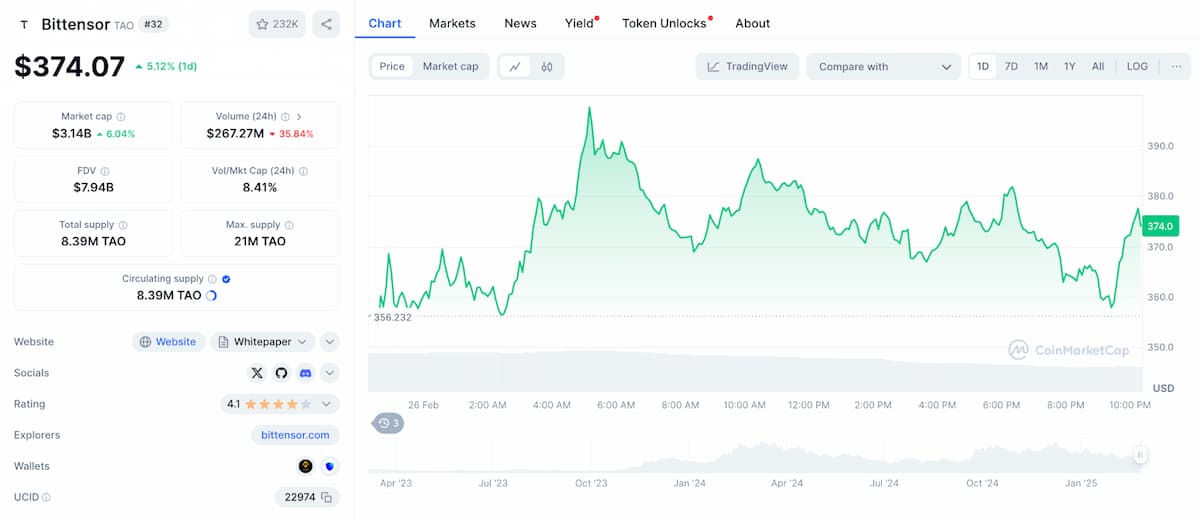This screenshot has height=518, width=1200.
Task: Expand the 4.1 rating dropdown
Action: tap(280, 404)
